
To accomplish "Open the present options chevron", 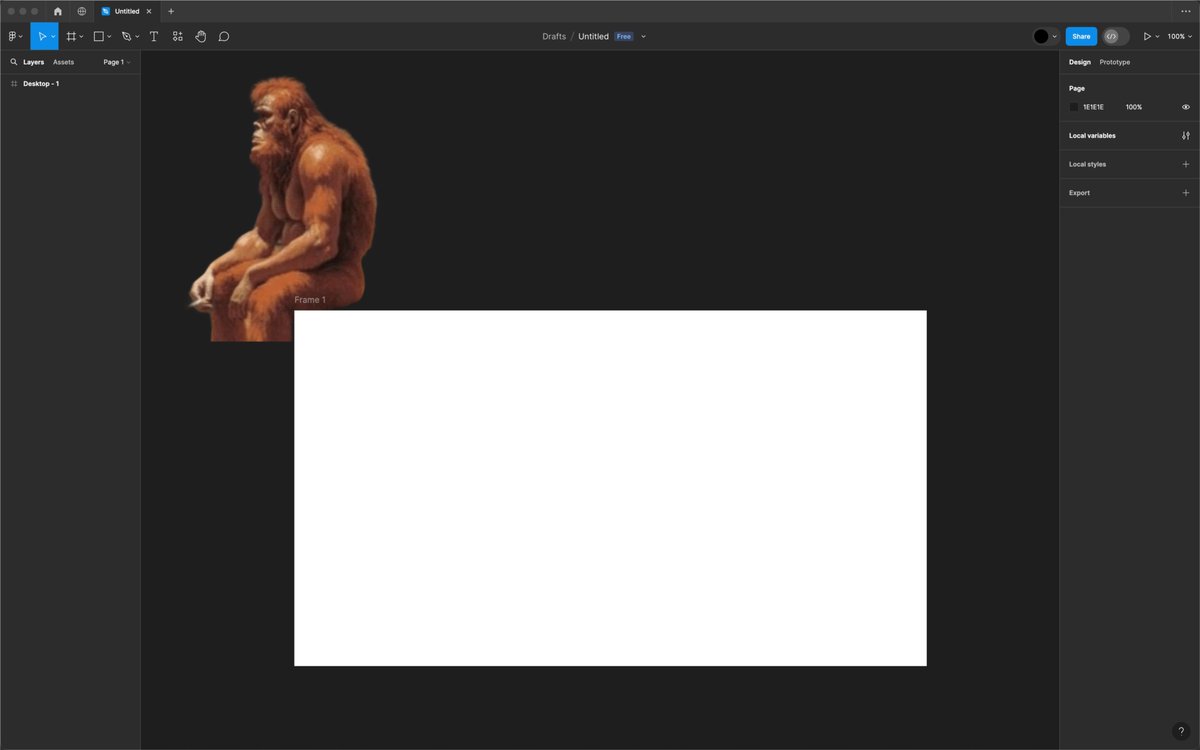I will pyautogui.click(x=1158, y=37).
